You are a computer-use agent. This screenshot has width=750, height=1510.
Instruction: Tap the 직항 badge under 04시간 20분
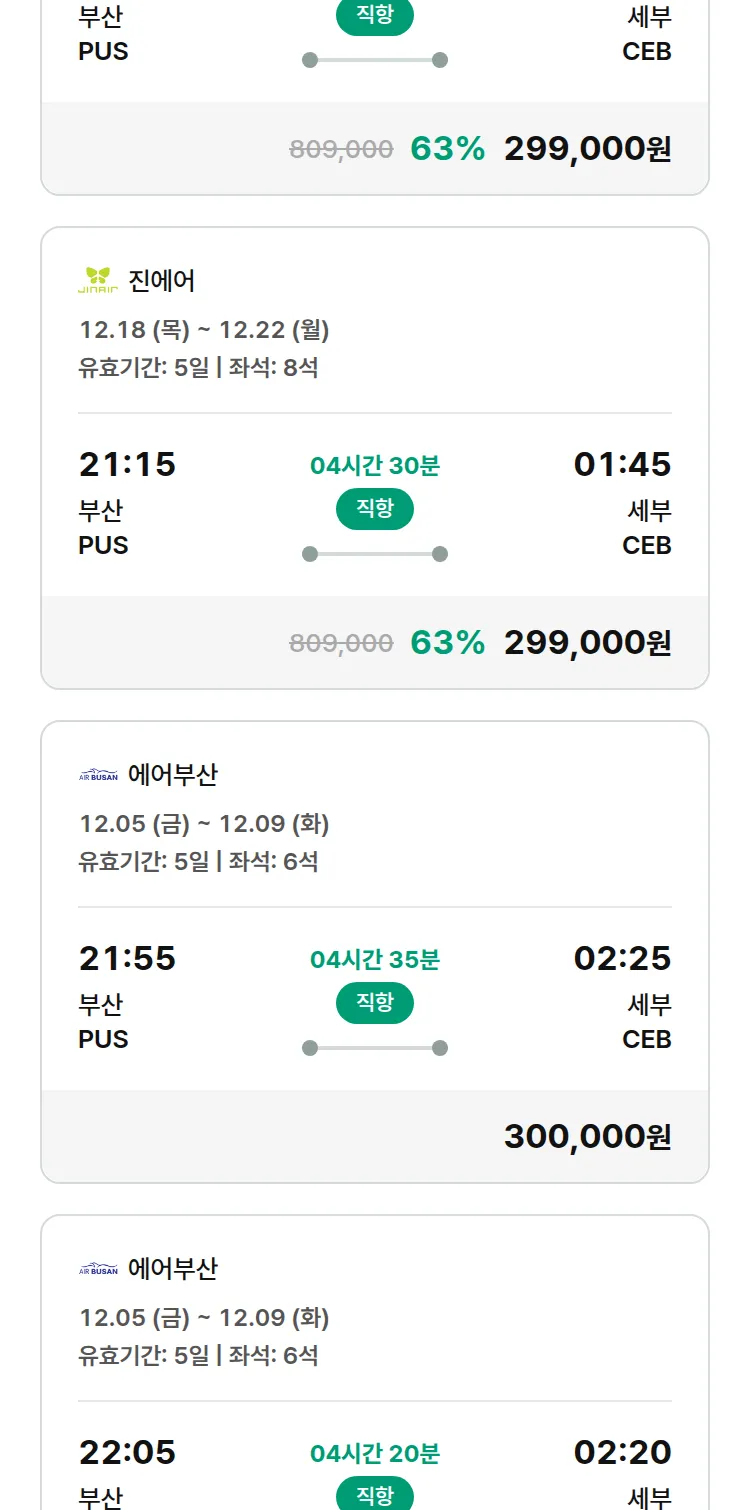click(x=375, y=1495)
